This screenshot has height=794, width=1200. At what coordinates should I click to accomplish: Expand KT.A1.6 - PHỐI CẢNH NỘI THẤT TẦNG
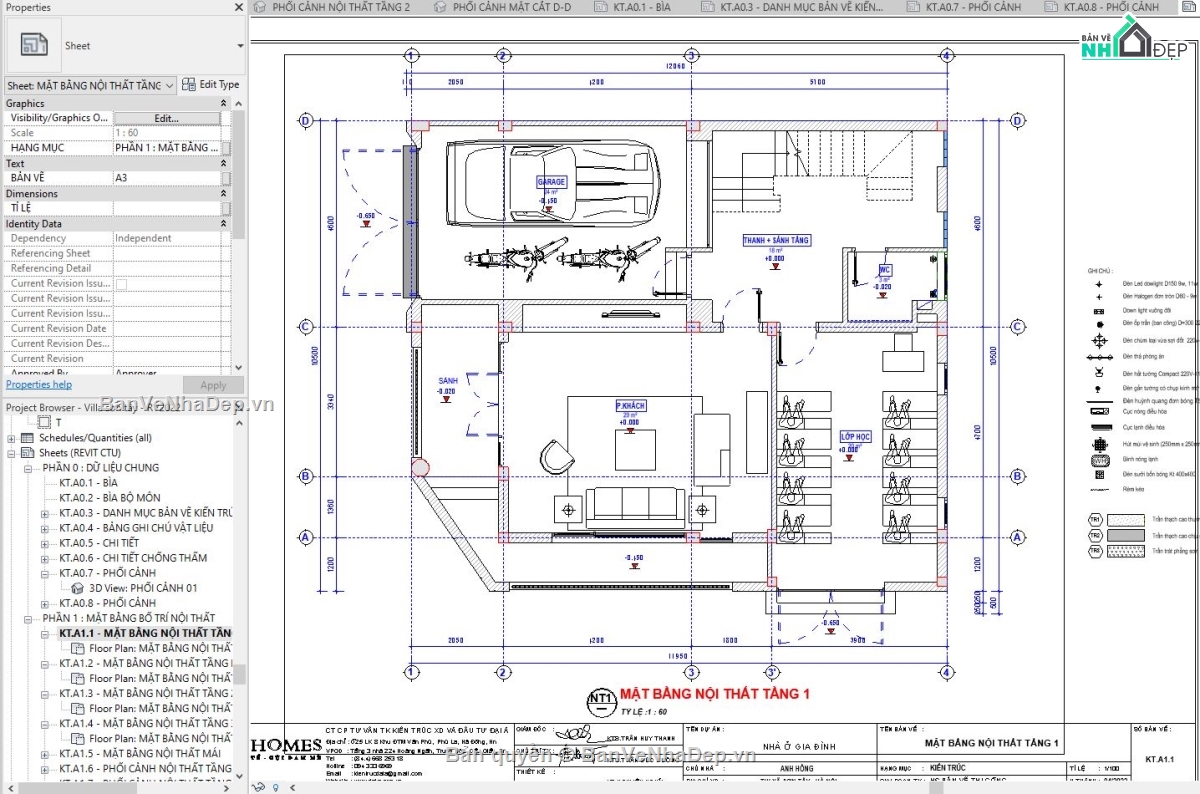[45, 768]
